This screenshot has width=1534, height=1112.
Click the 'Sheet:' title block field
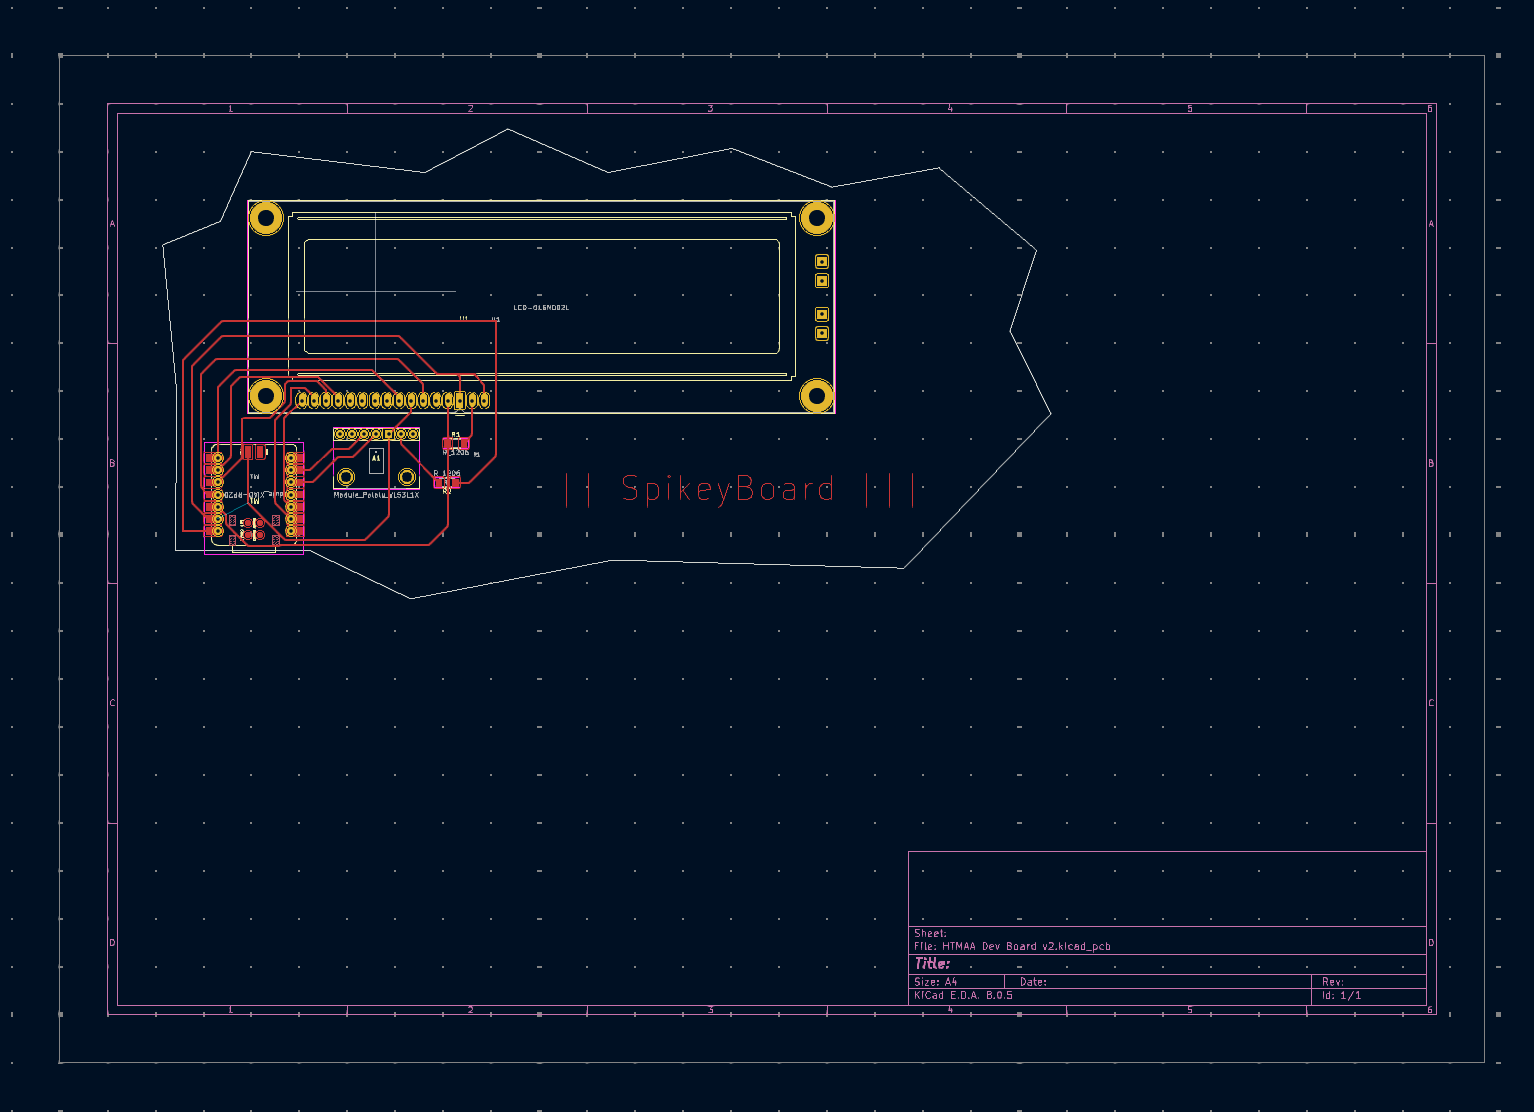click(x=930, y=933)
